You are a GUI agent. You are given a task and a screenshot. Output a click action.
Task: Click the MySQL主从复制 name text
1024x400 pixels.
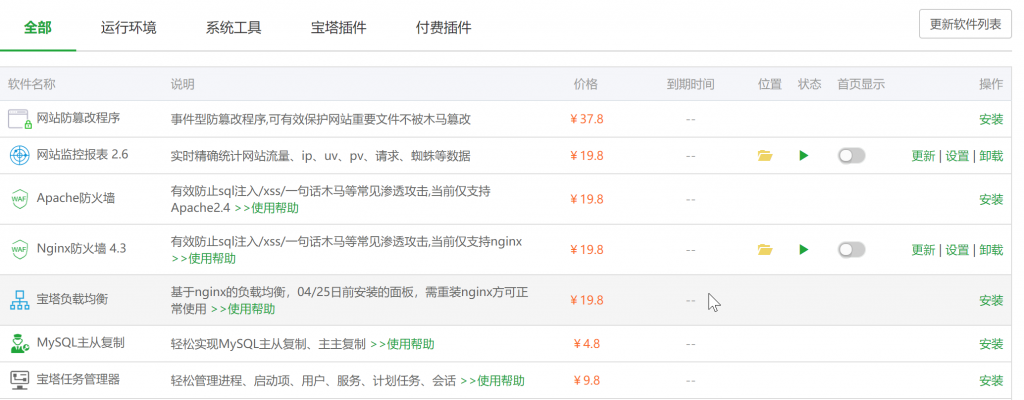click(x=80, y=342)
